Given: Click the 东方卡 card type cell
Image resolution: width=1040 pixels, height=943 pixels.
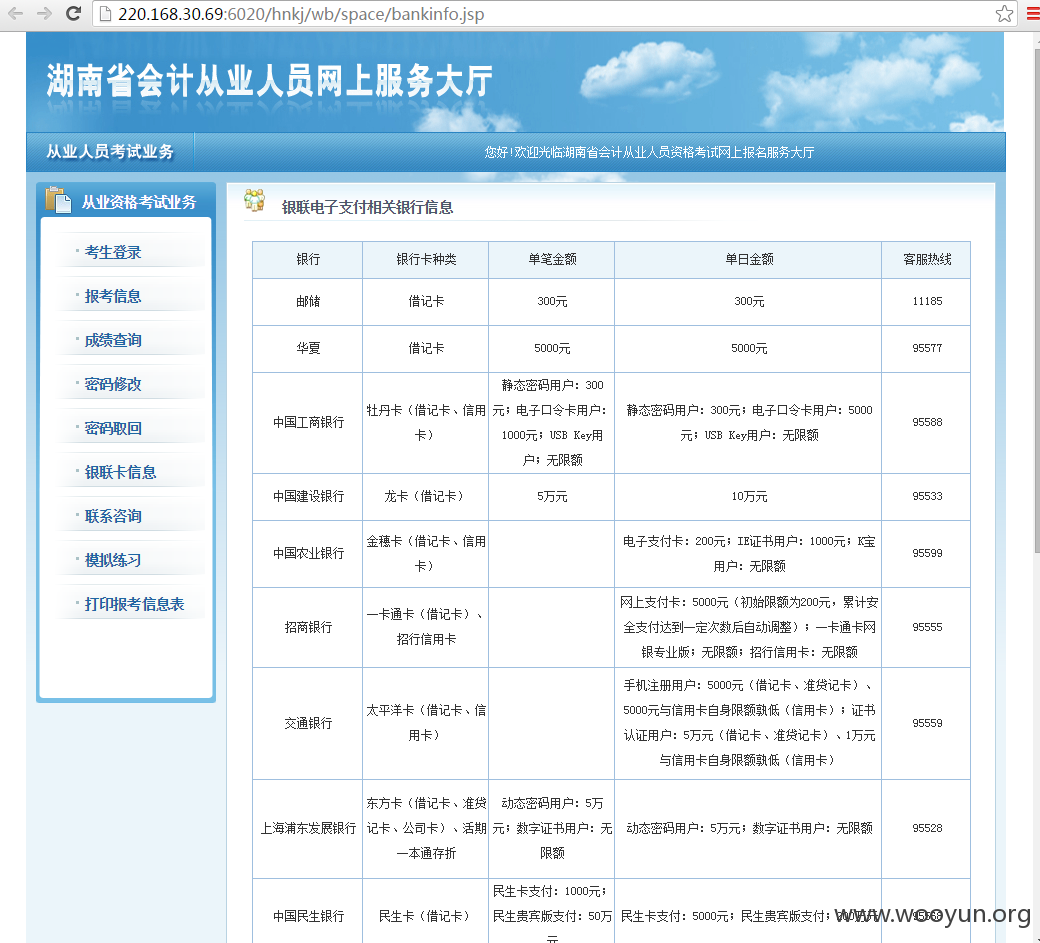Looking at the screenshot, I should (x=426, y=829).
